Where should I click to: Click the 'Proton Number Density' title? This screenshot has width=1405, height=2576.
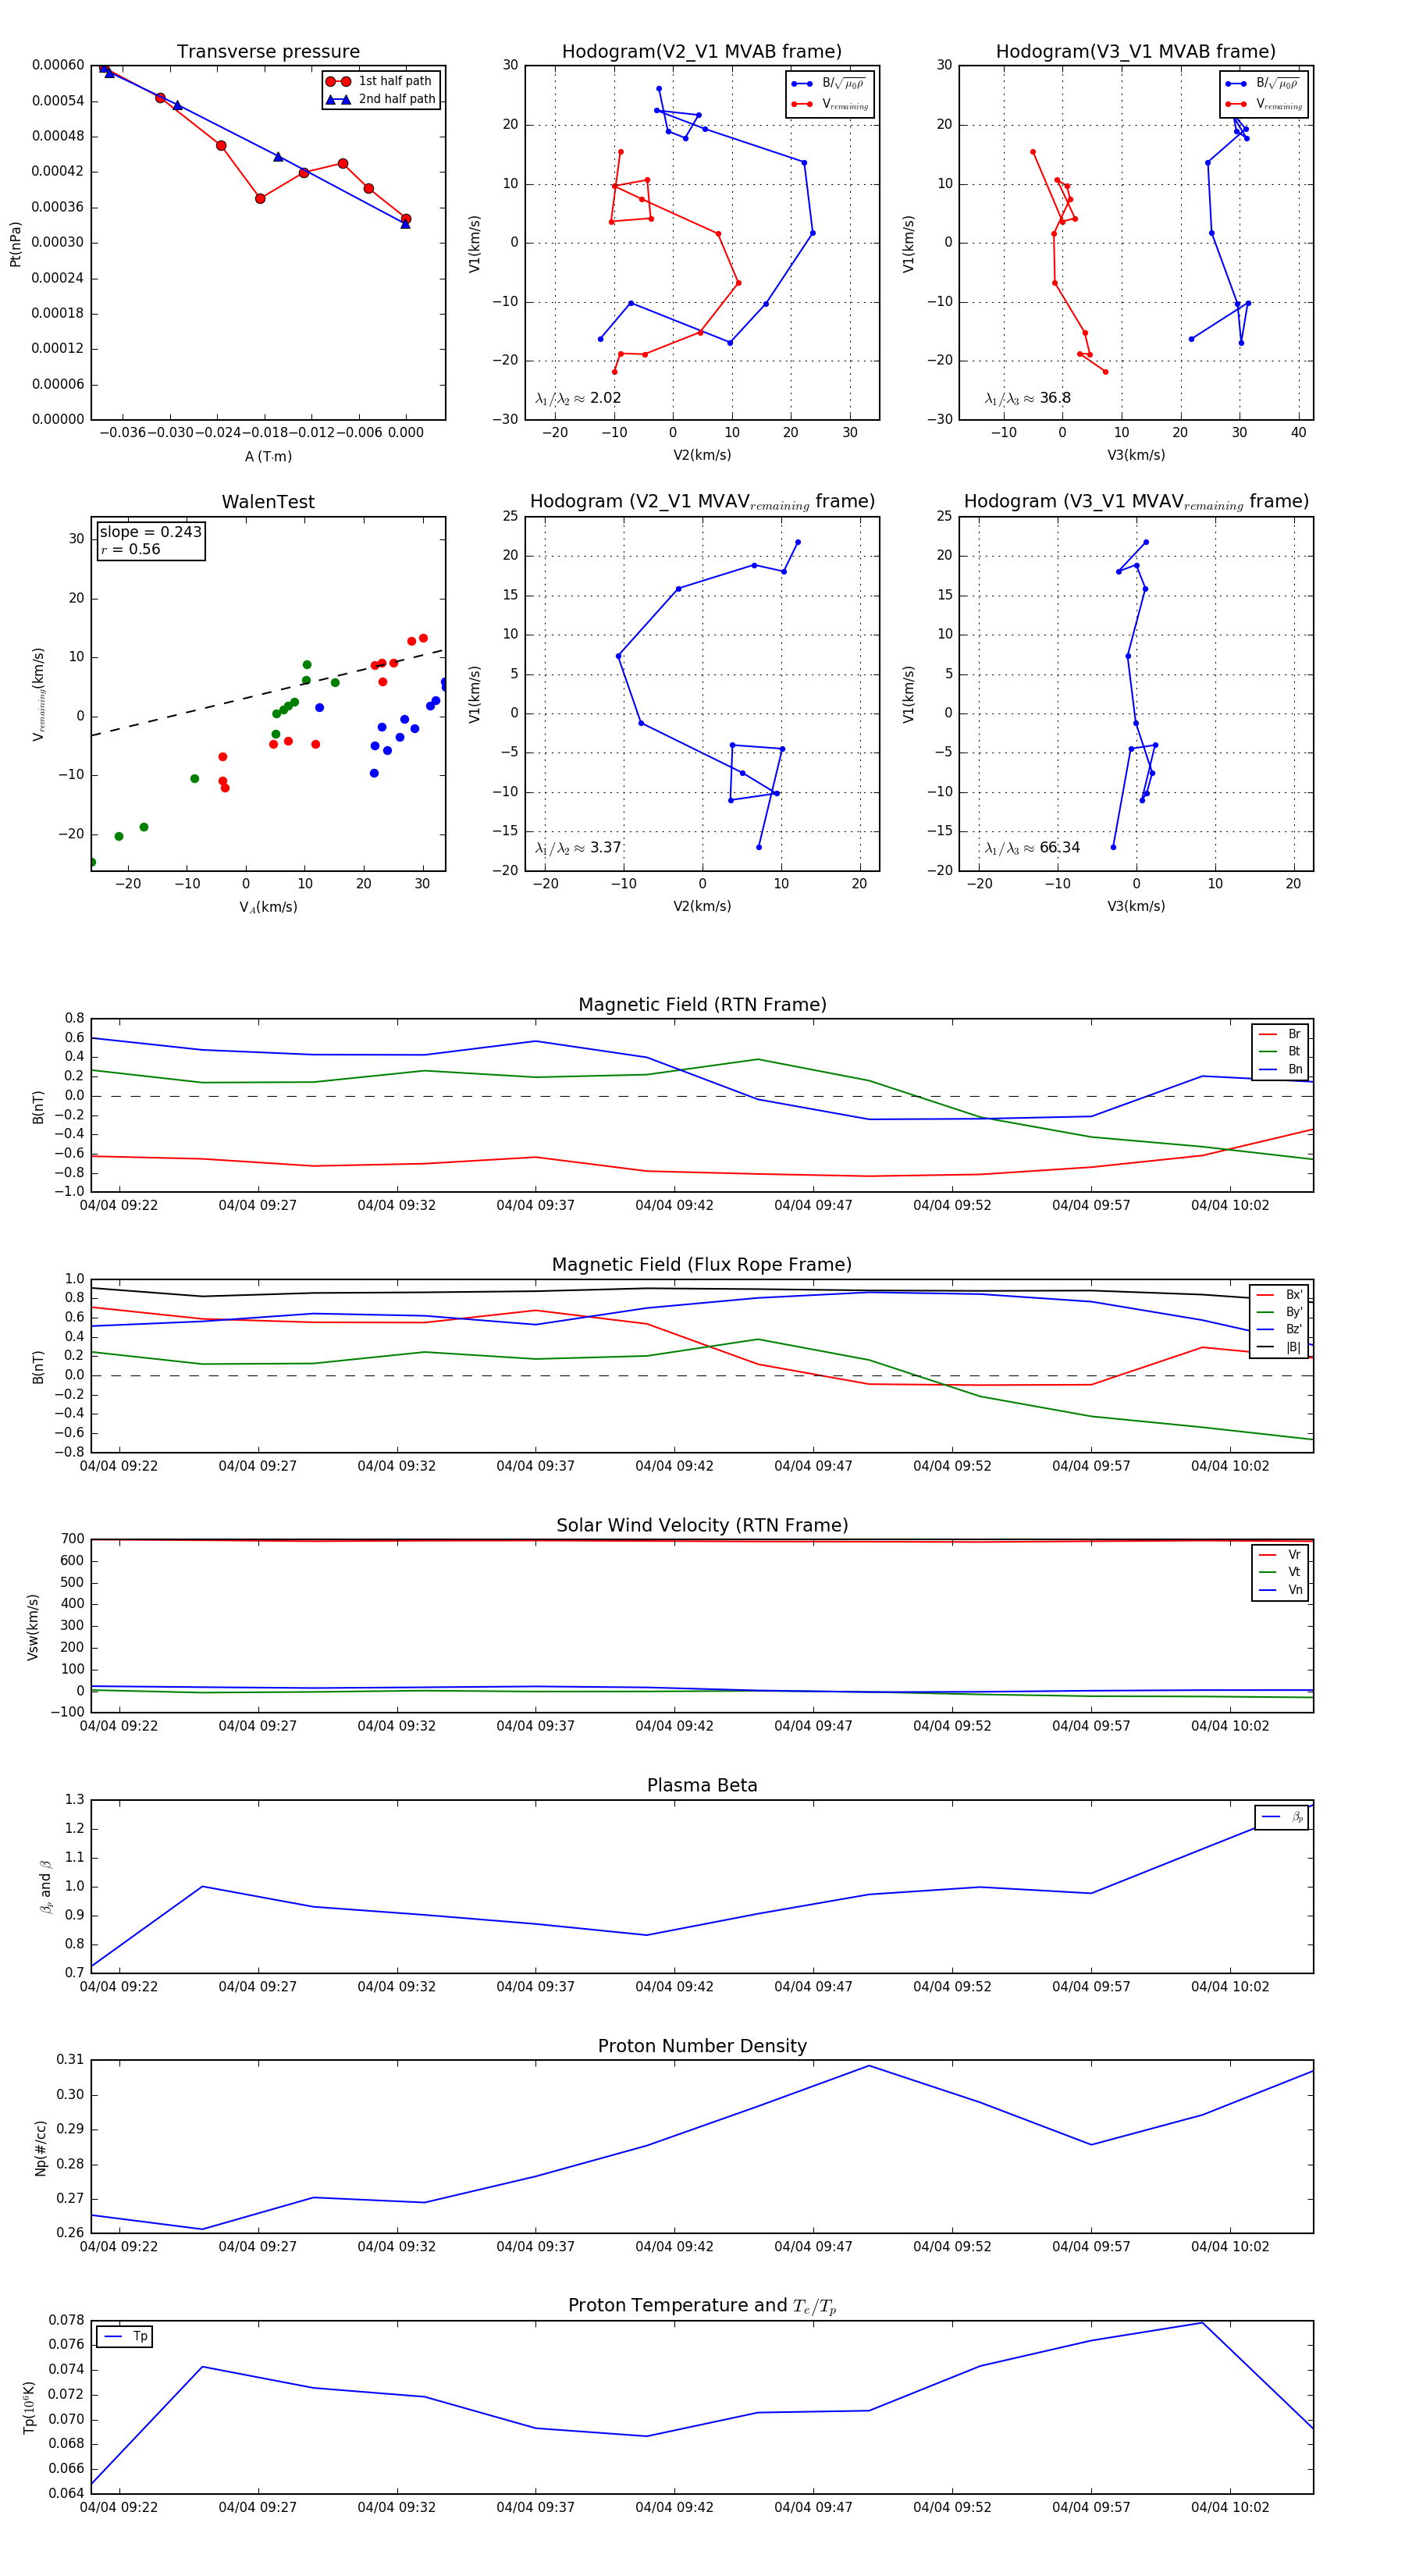[702, 2046]
